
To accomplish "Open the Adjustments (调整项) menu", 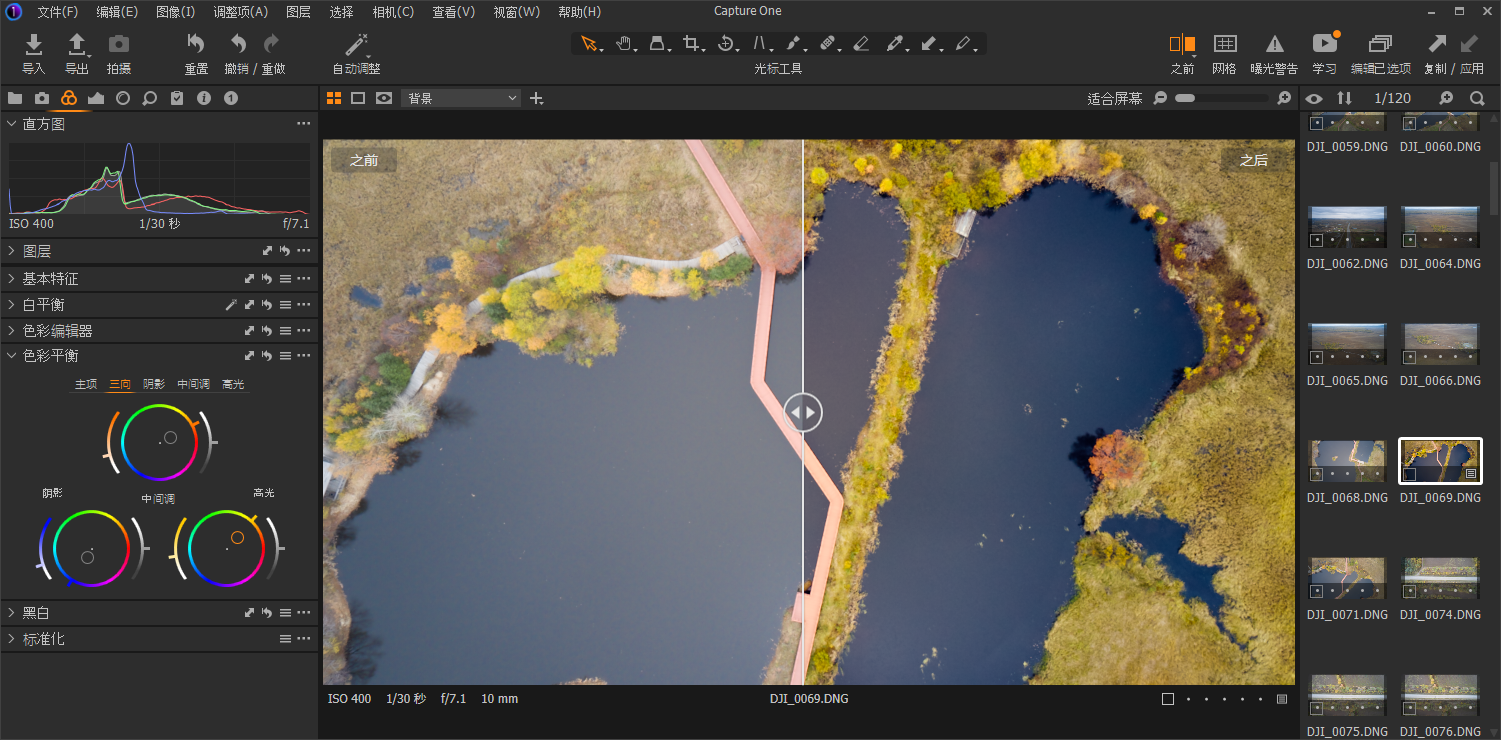I will tap(240, 12).
